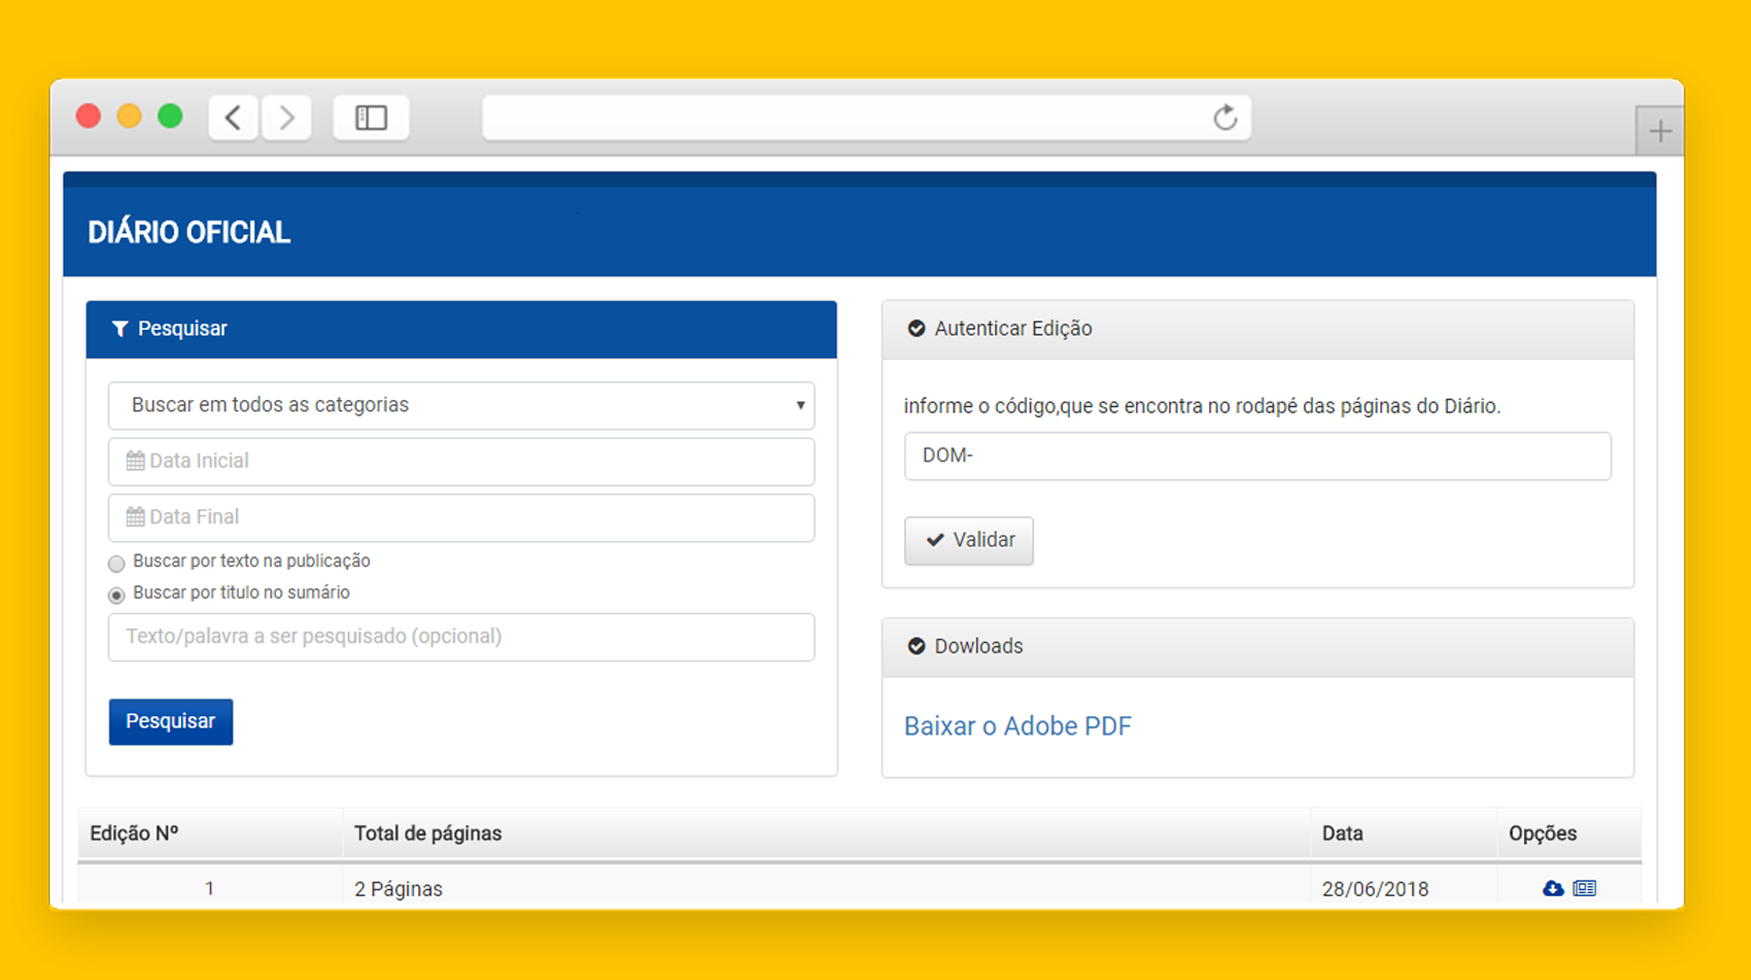The image size is (1751, 980).
Task: Click the DIÁRIO OFICIAL title
Action: tap(189, 233)
